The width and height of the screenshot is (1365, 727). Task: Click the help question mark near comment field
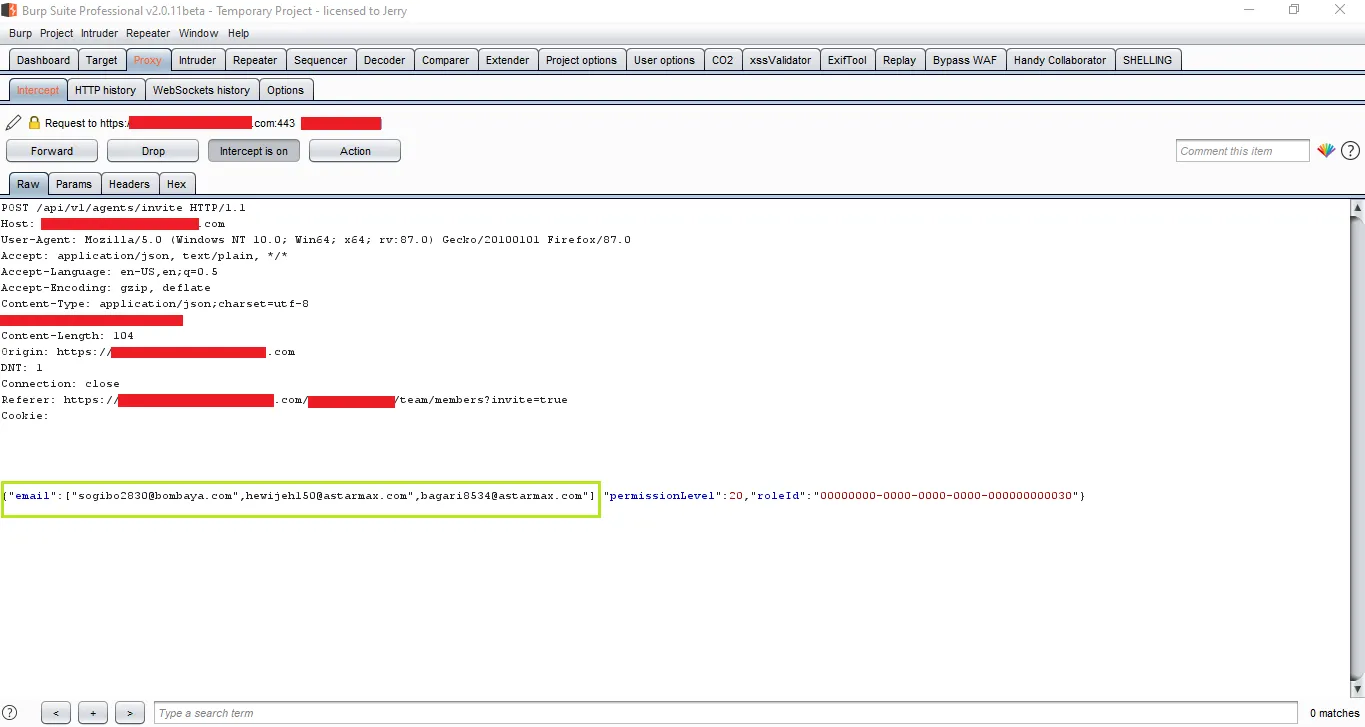pos(1350,151)
